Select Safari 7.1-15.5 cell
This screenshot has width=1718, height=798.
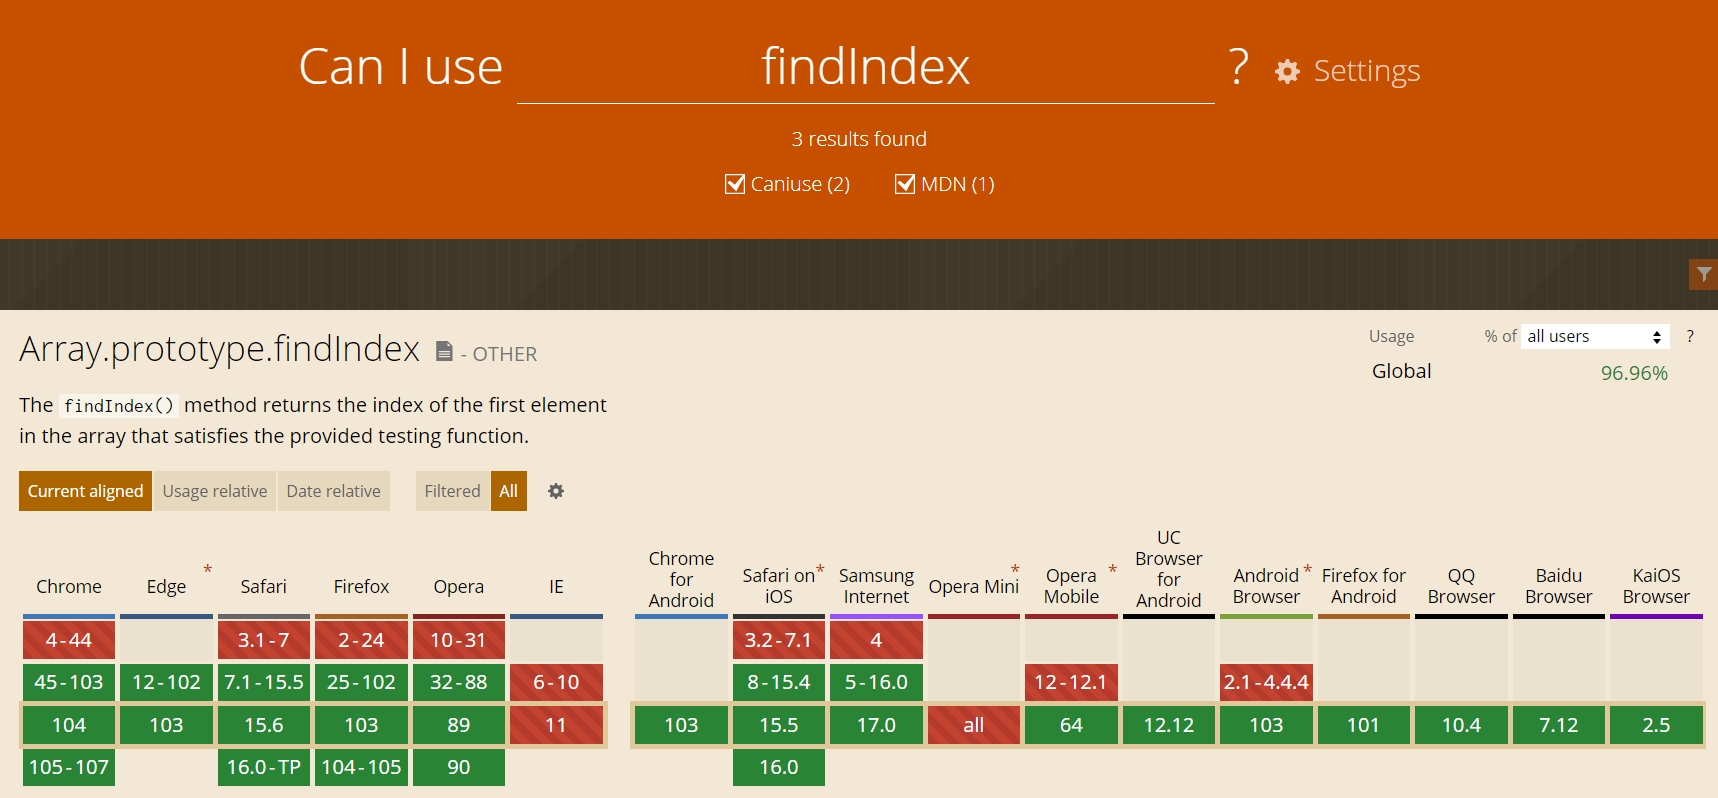tap(264, 682)
